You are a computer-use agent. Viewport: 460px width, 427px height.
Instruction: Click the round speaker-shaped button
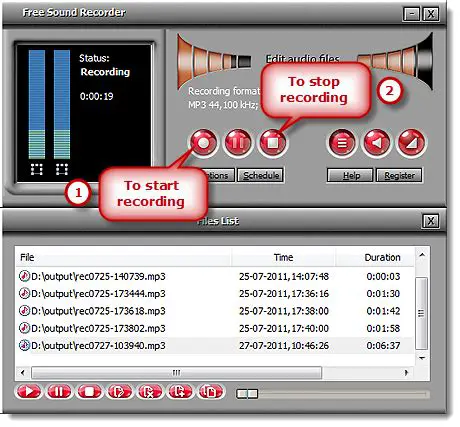(377, 143)
